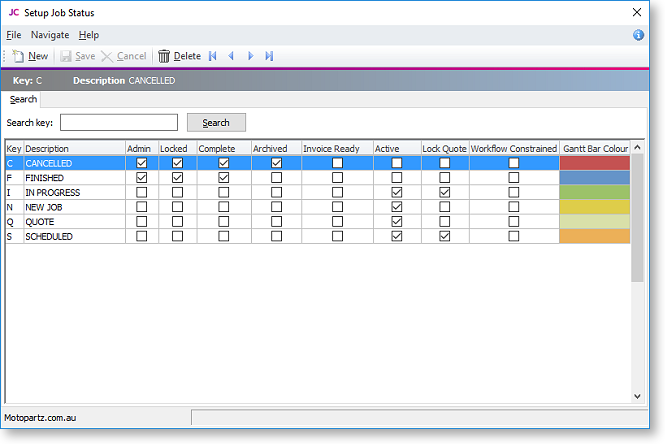665x444 pixels.
Task: Click the JC application icon in title bar
Action: (14, 12)
